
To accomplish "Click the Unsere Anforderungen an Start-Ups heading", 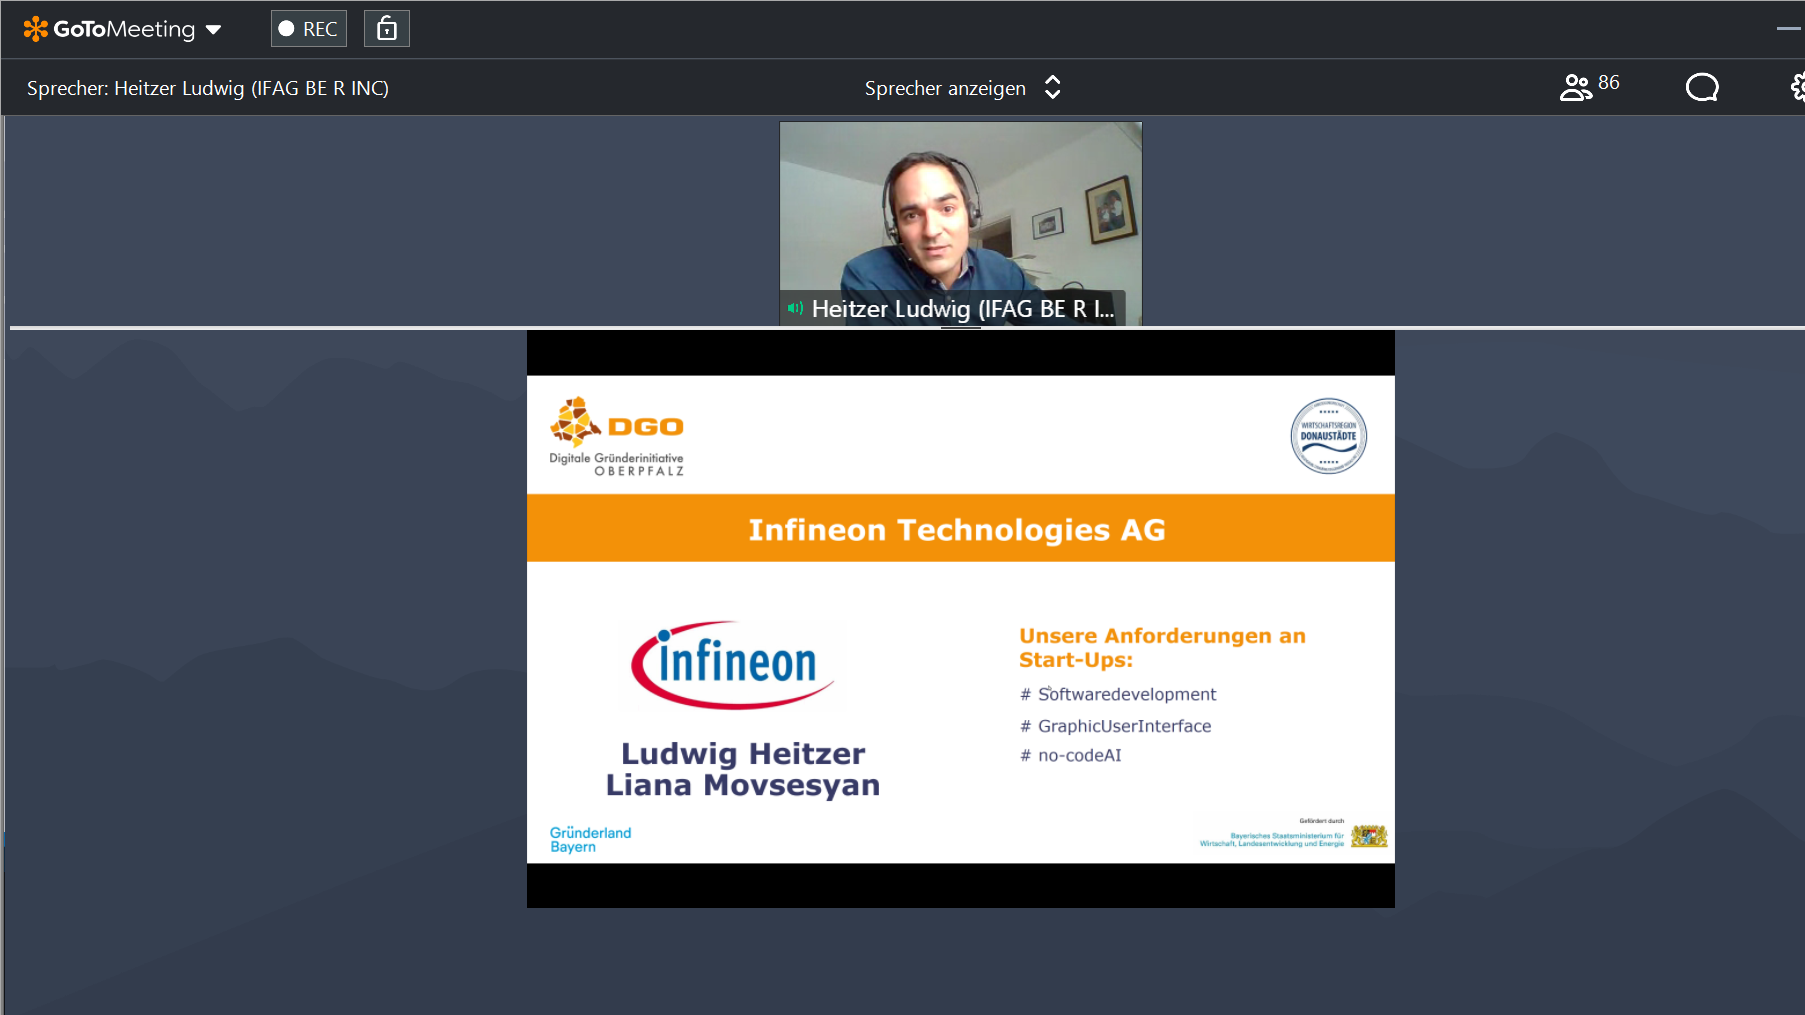I will click(1162, 647).
